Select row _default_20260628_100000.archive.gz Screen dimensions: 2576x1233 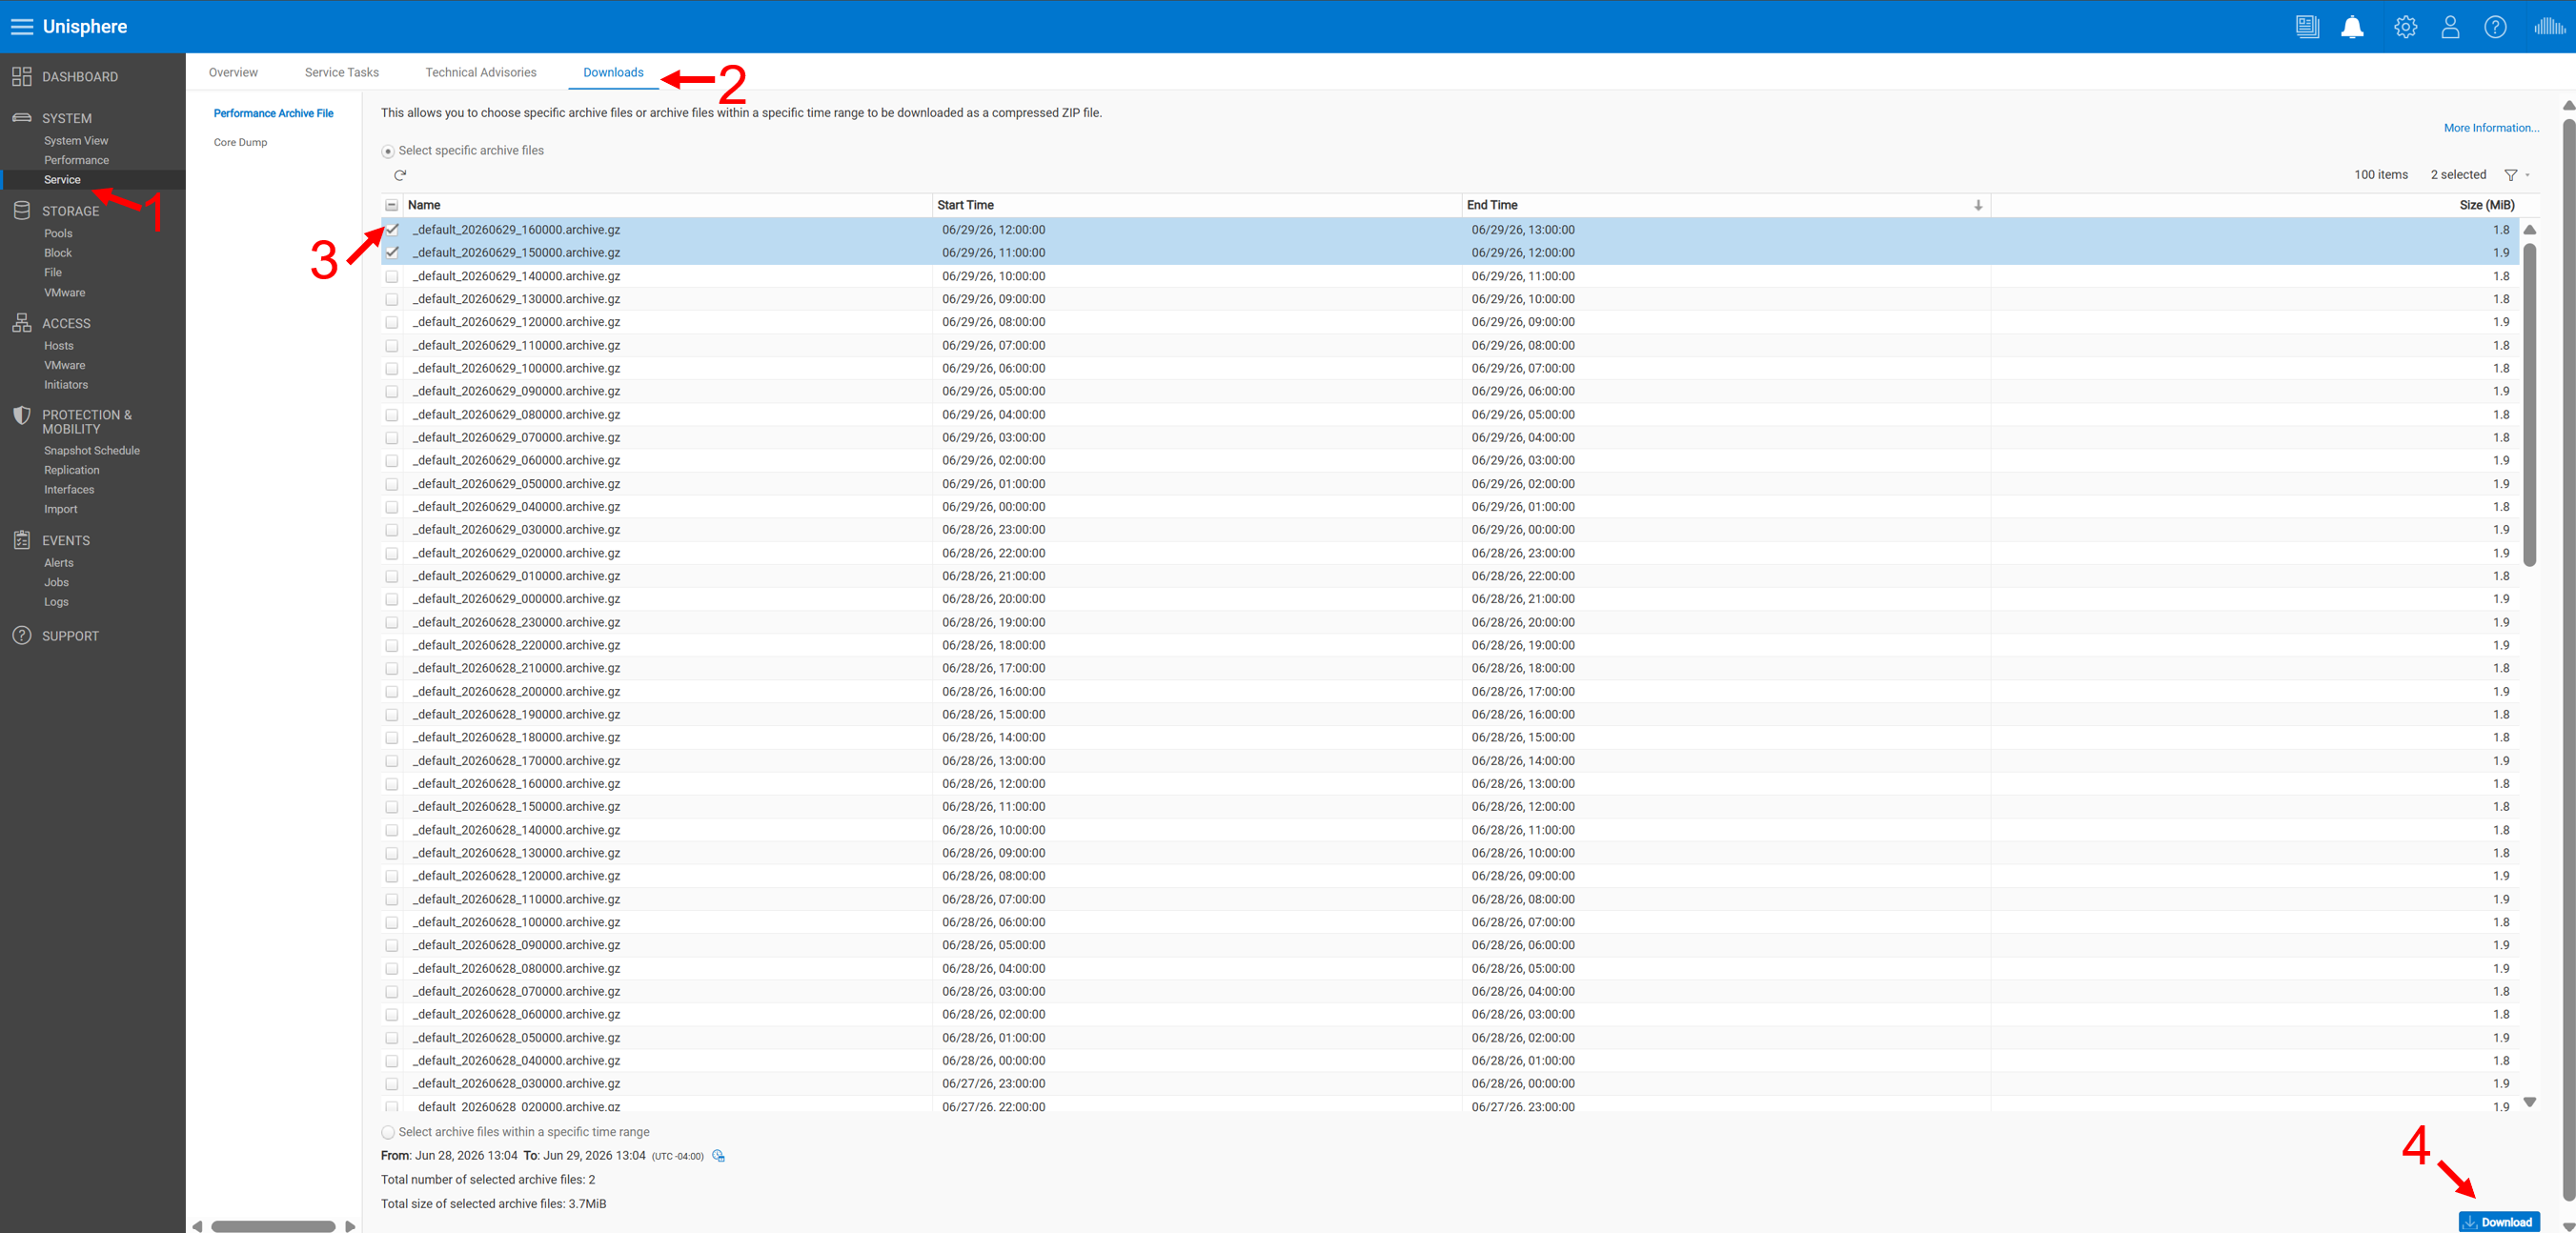click(x=1450, y=922)
